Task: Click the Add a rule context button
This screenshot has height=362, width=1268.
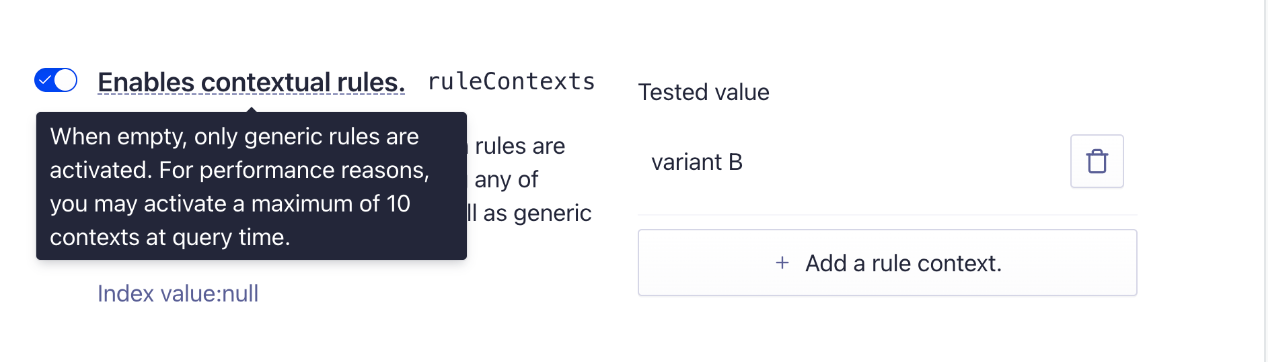Action: 887,263
